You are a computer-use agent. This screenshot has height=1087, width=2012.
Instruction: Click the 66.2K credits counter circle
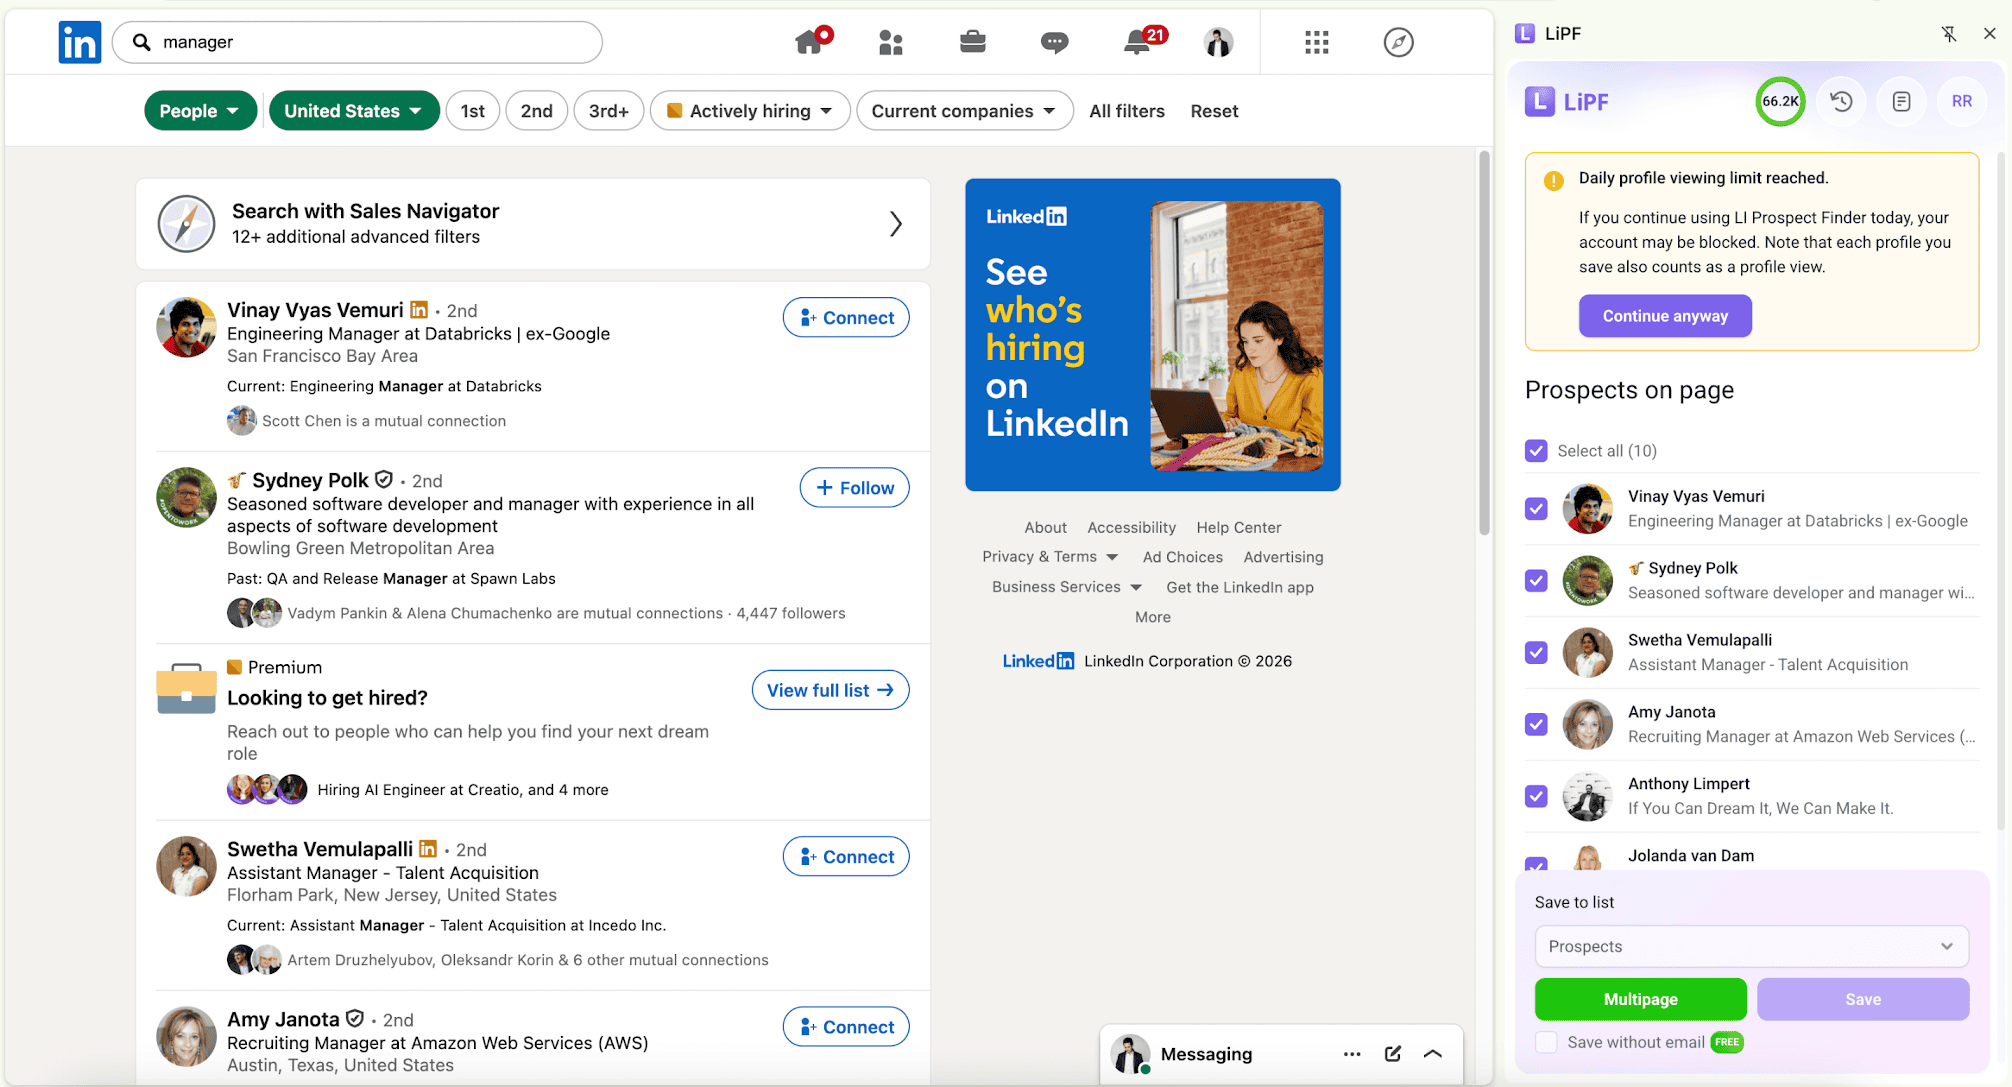(1780, 101)
